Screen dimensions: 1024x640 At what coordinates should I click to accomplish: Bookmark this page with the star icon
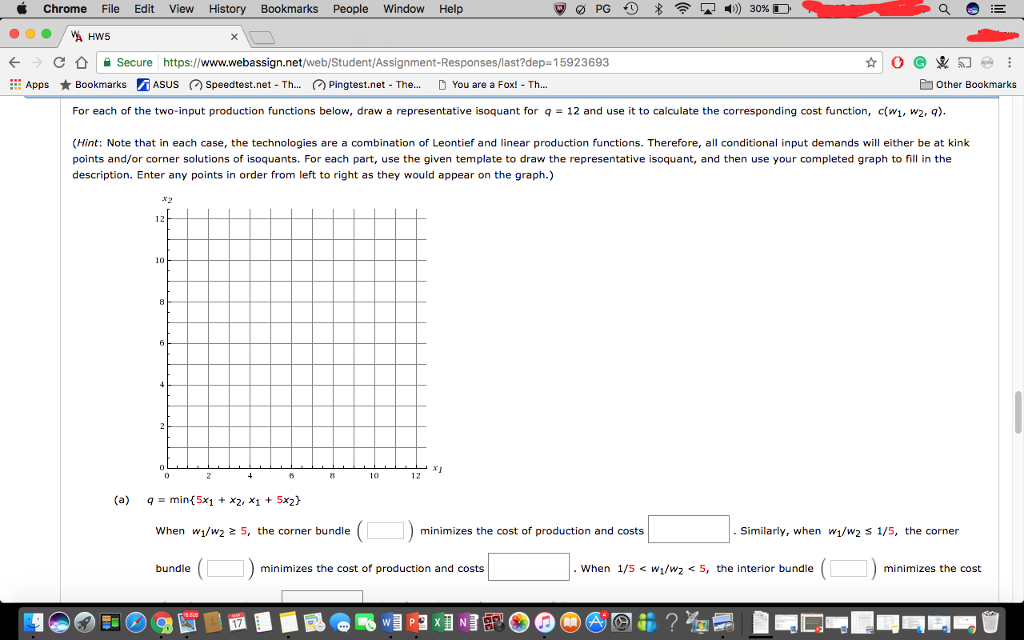[871, 63]
